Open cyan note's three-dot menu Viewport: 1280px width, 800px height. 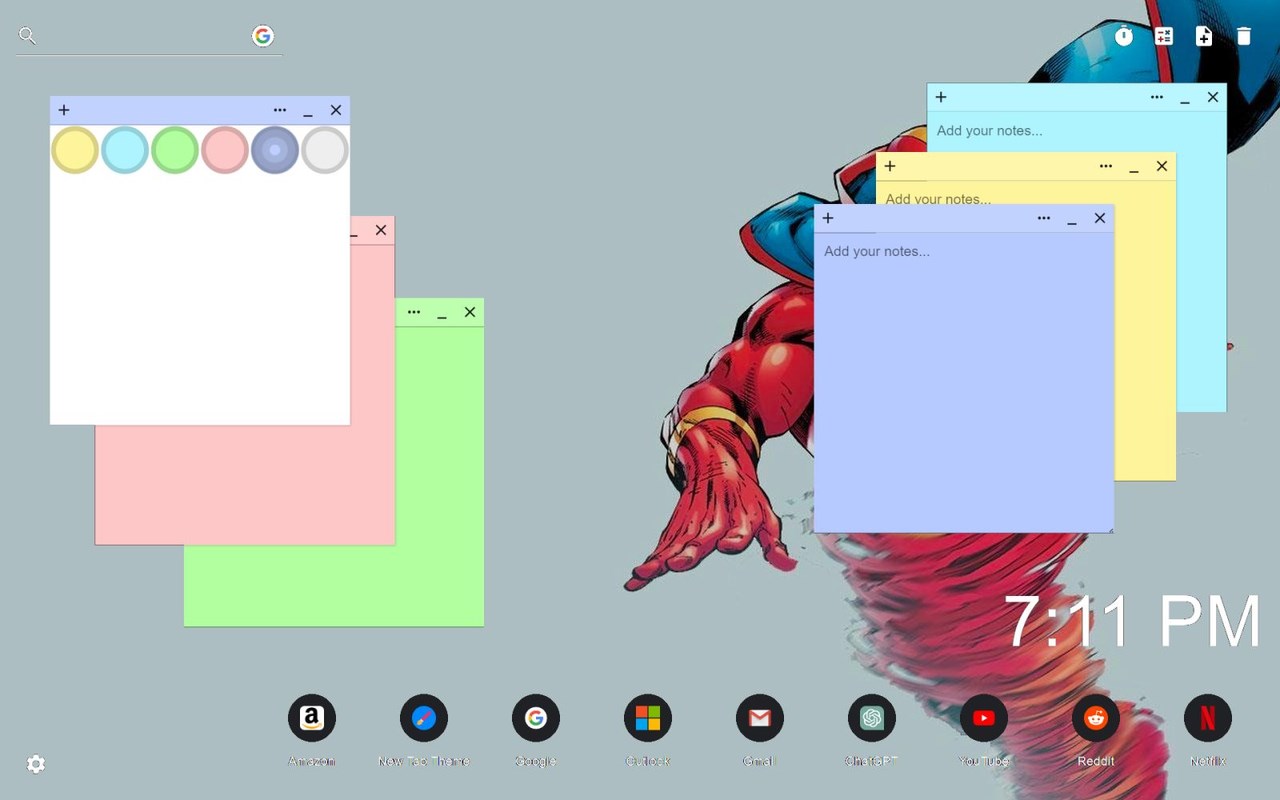pos(1157,97)
